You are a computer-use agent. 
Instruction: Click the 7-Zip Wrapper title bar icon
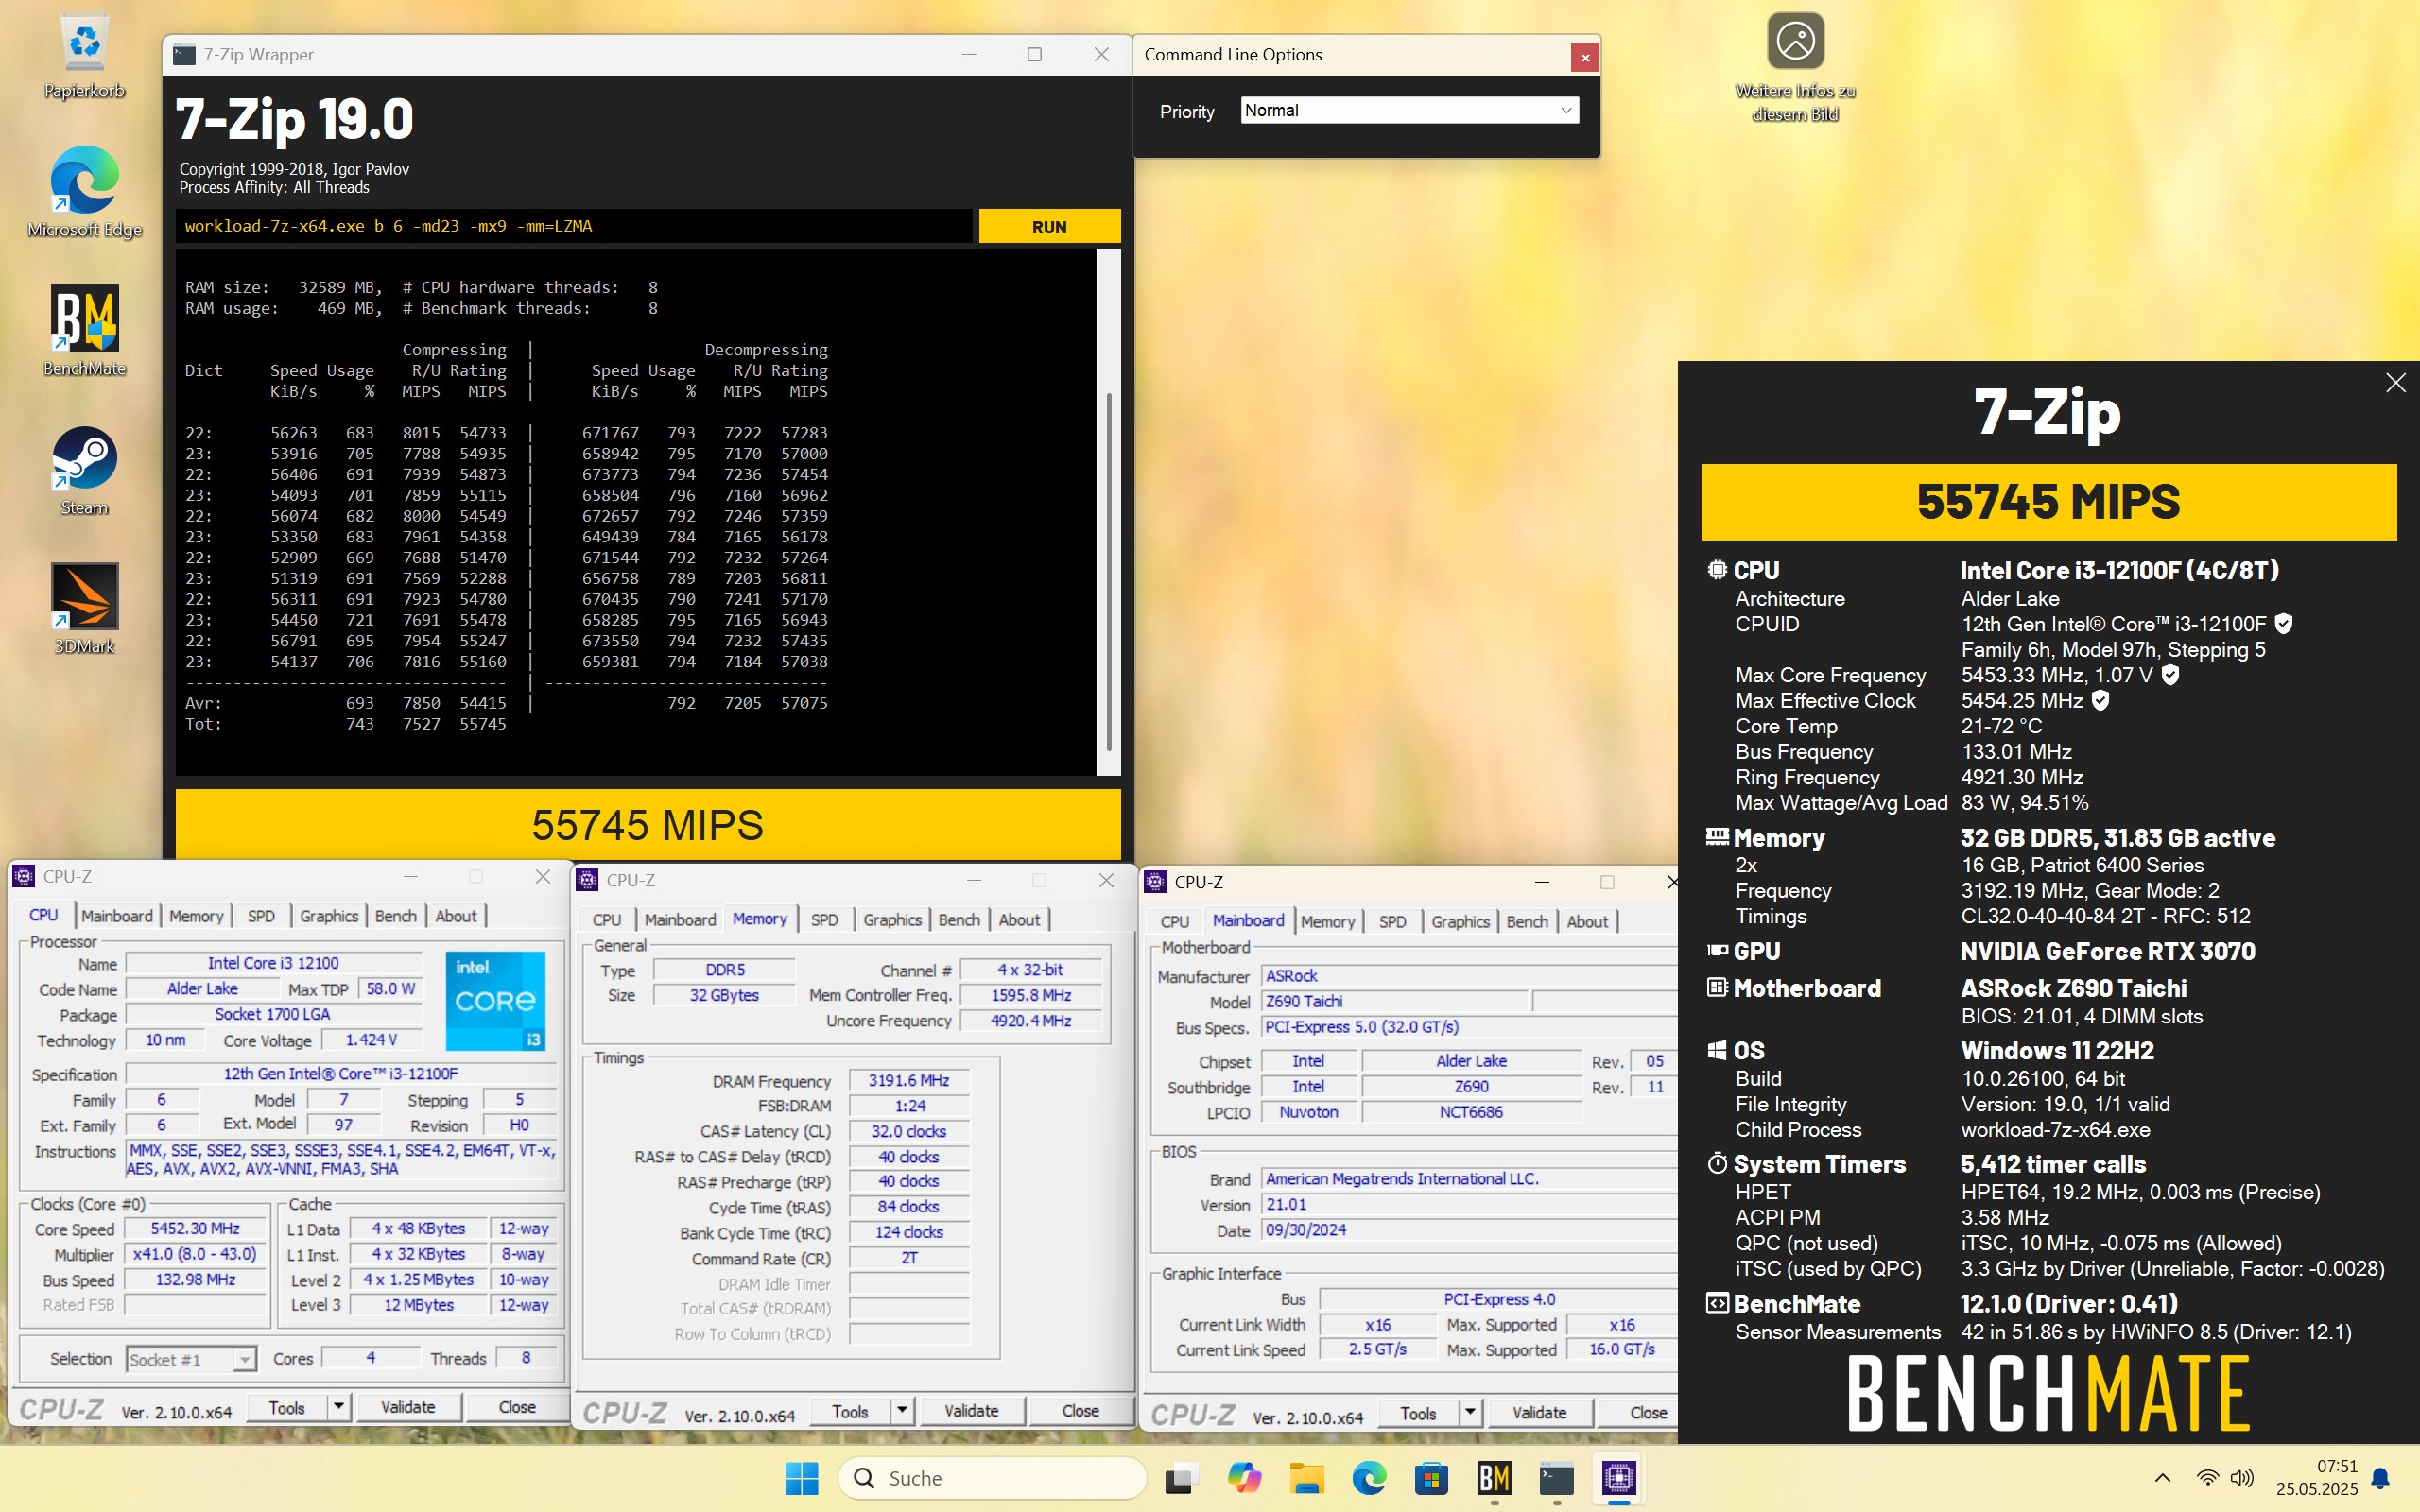[x=184, y=55]
